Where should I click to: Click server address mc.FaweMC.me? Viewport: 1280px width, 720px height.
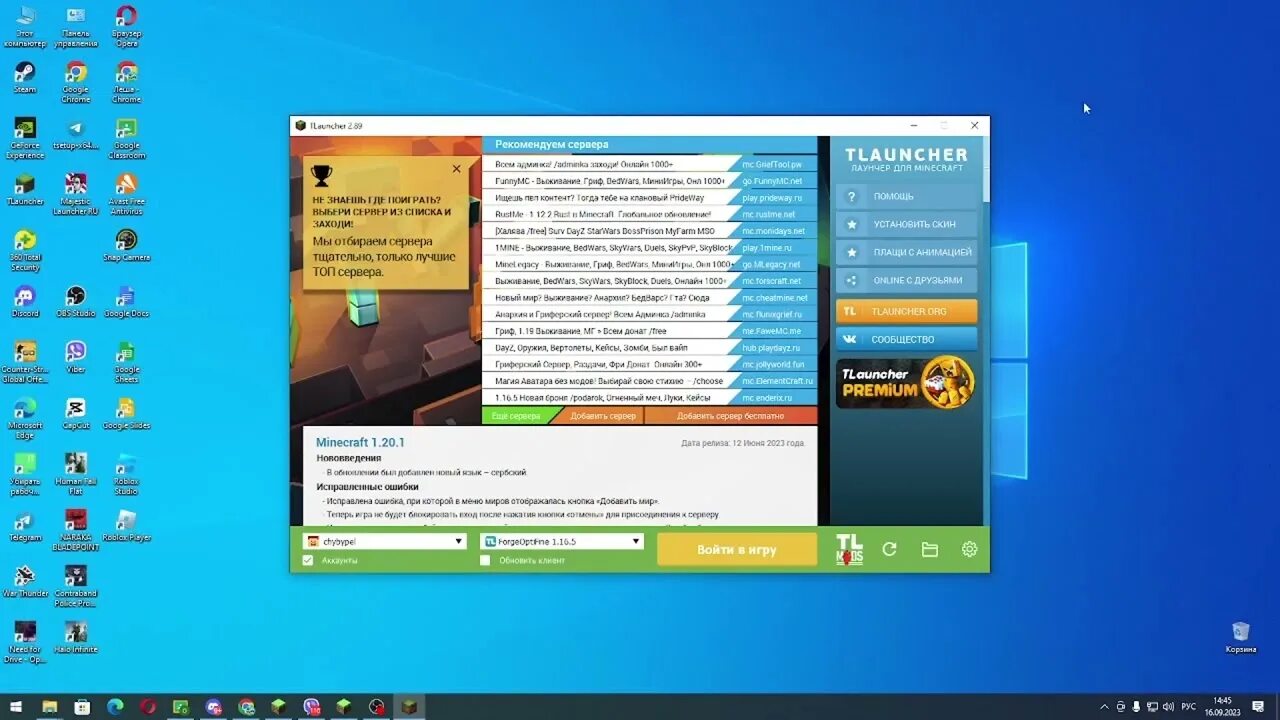[x=771, y=331]
